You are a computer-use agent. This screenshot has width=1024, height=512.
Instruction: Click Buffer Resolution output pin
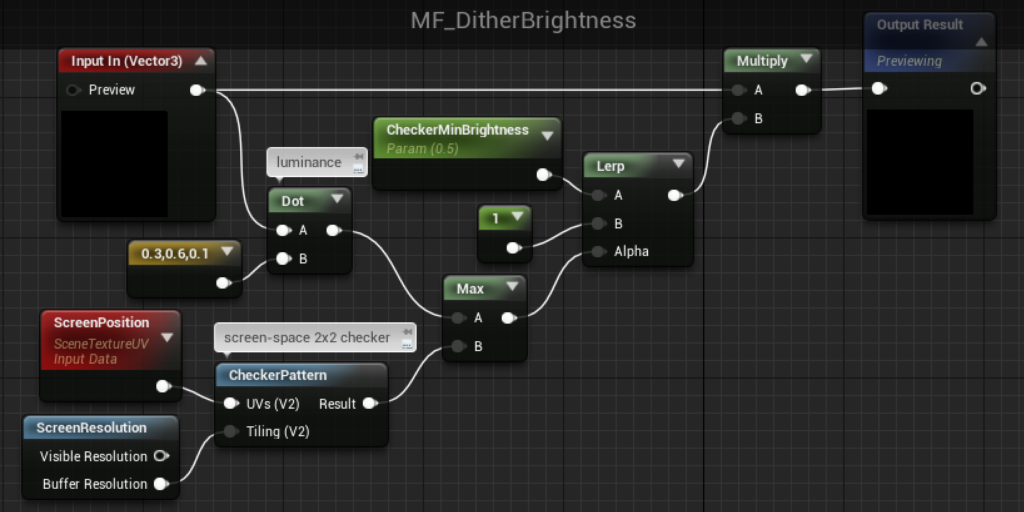pos(161,484)
